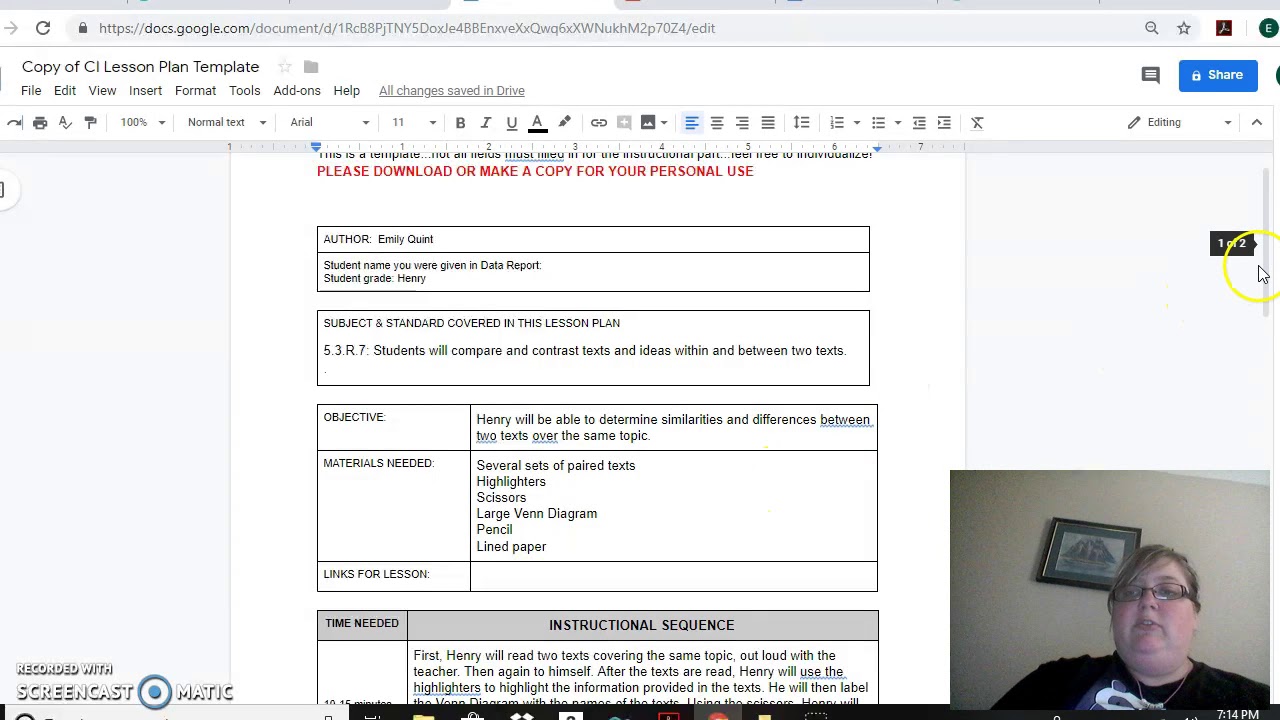Expand the Bulleted list dropdown arrow
This screenshot has height=720, width=1280.
[x=897, y=123]
